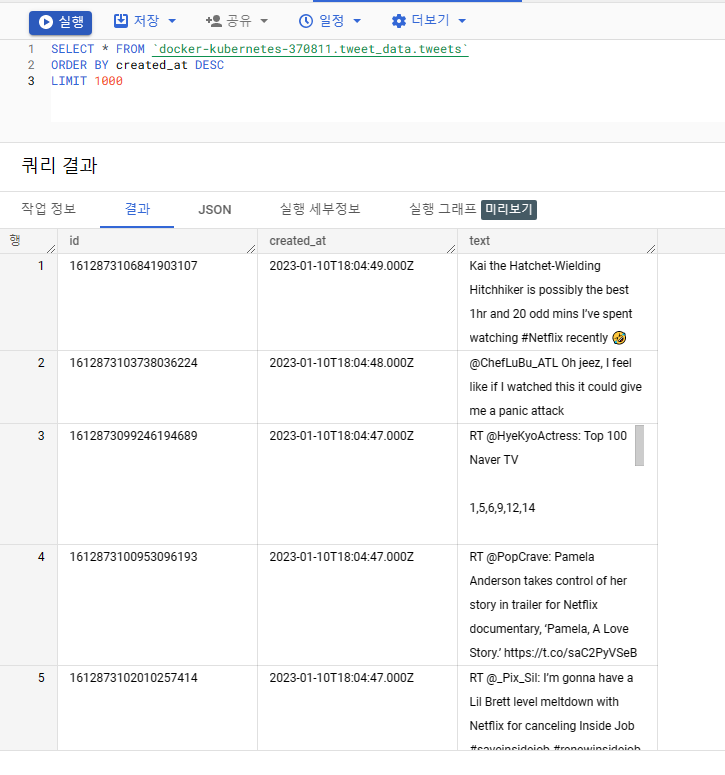Click the 1,5,6,9,12,14 text in row 3
The width and height of the screenshot is (725, 775).
[x=502, y=508]
